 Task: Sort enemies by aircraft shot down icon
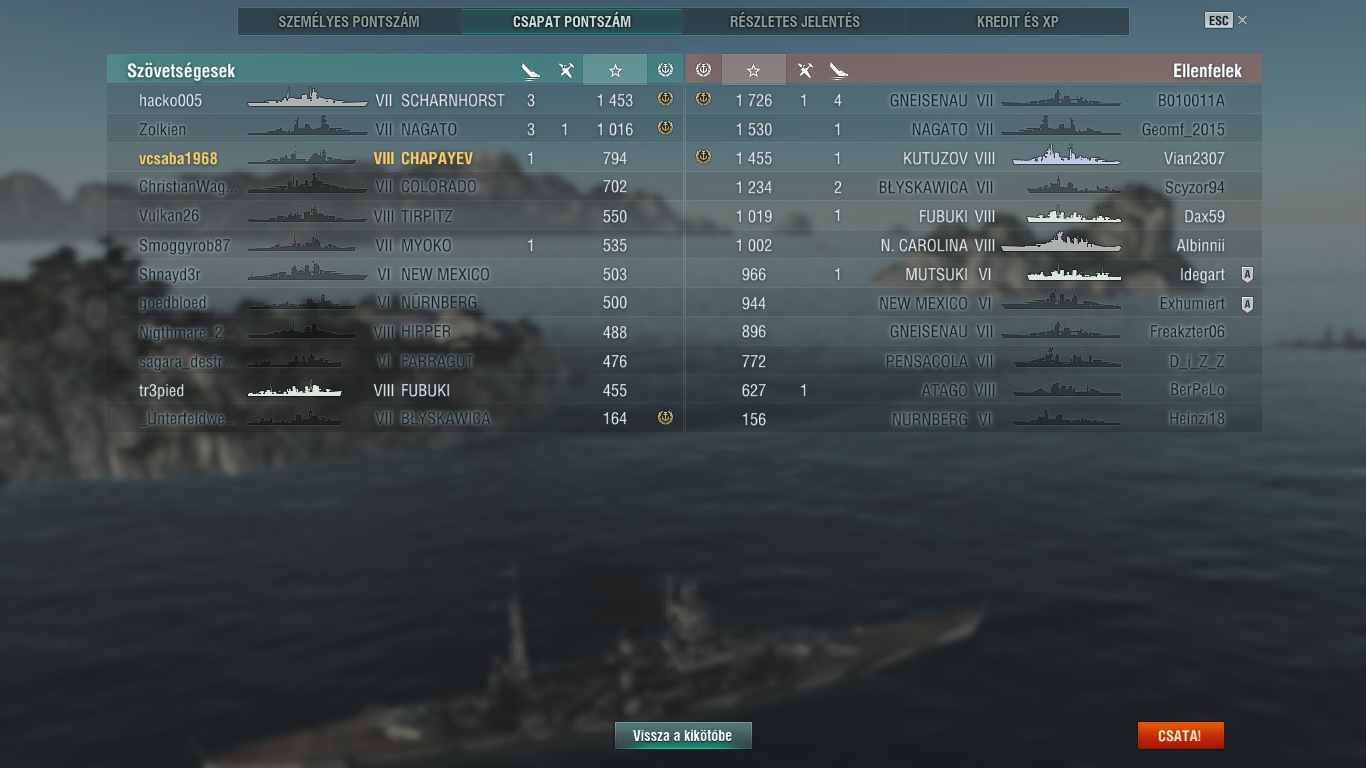[805, 70]
